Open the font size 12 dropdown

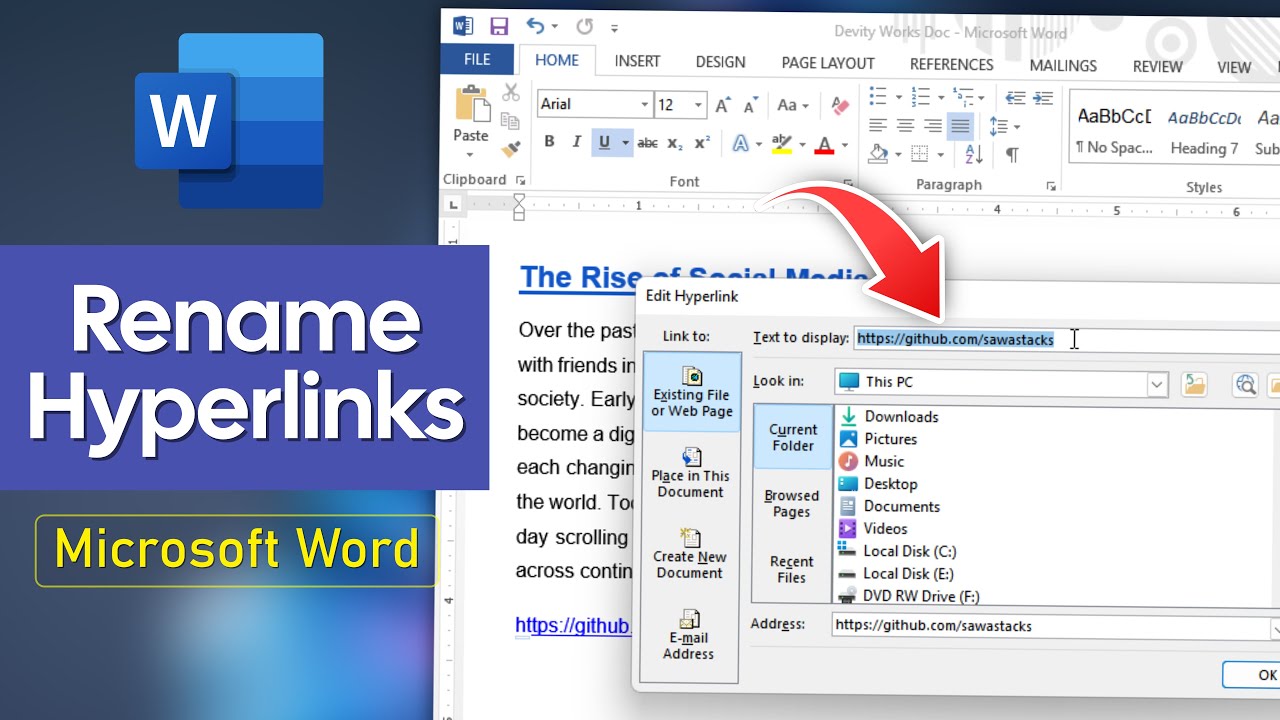(698, 105)
